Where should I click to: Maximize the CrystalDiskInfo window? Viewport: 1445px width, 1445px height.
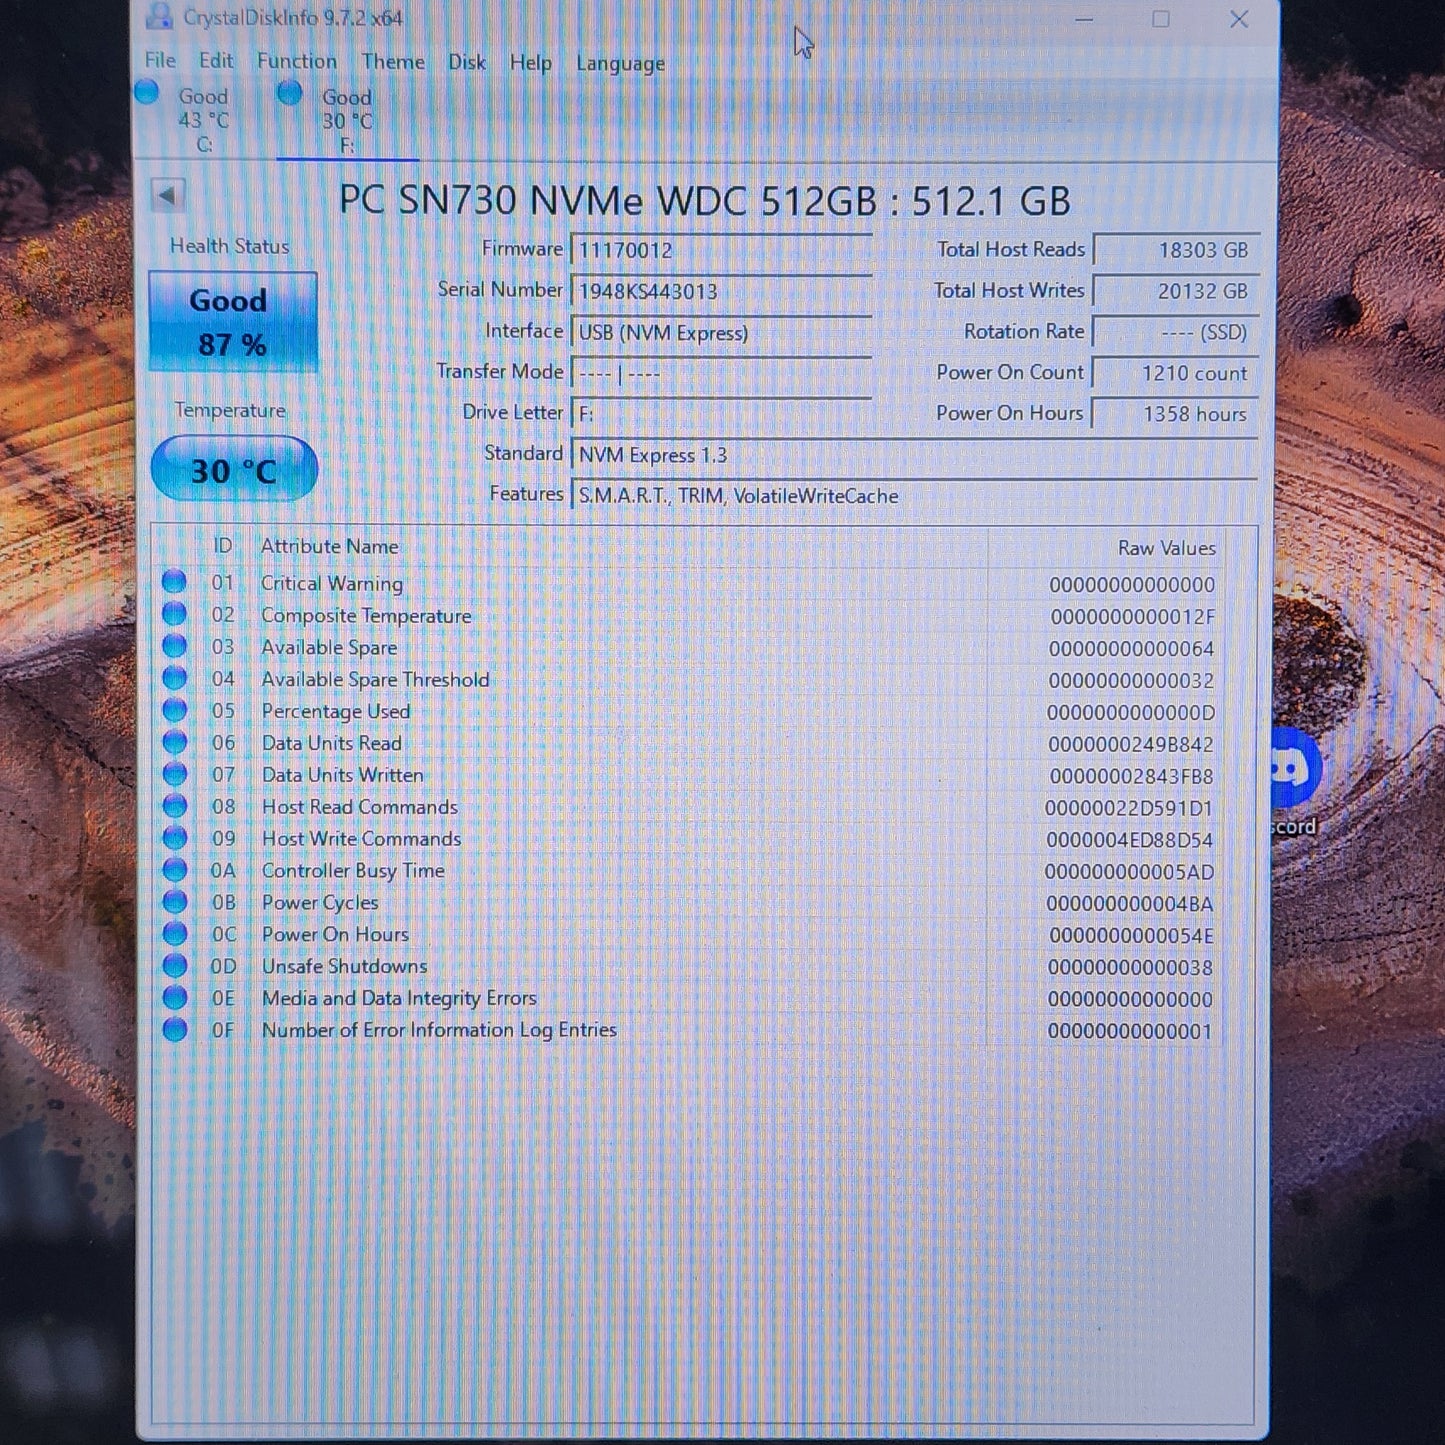[x=1161, y=19]
